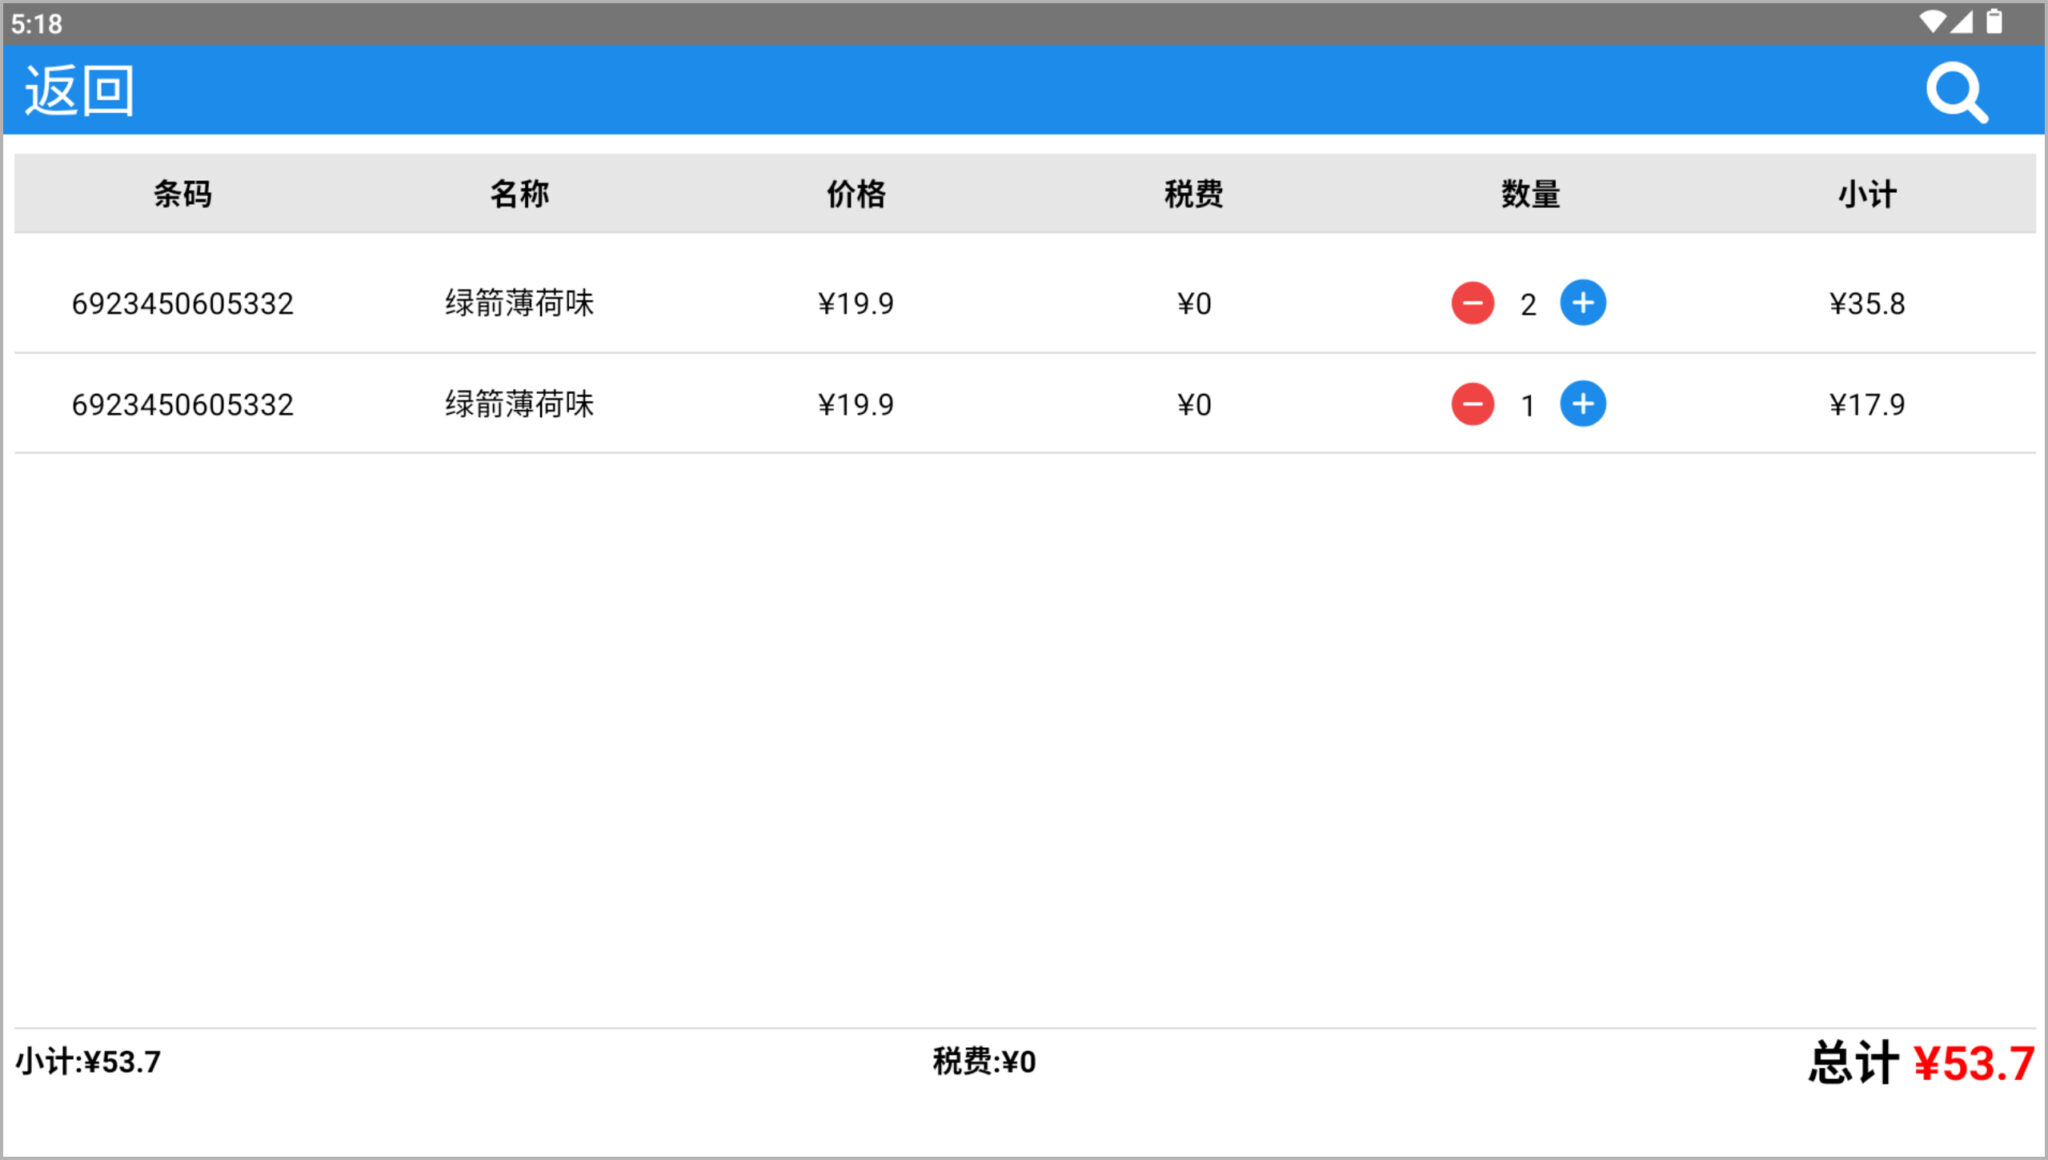This screenshot has width=2048, height=1160.
Task: Tap the bottom 小计:¥53.7 label
Action: [88, 1061]
